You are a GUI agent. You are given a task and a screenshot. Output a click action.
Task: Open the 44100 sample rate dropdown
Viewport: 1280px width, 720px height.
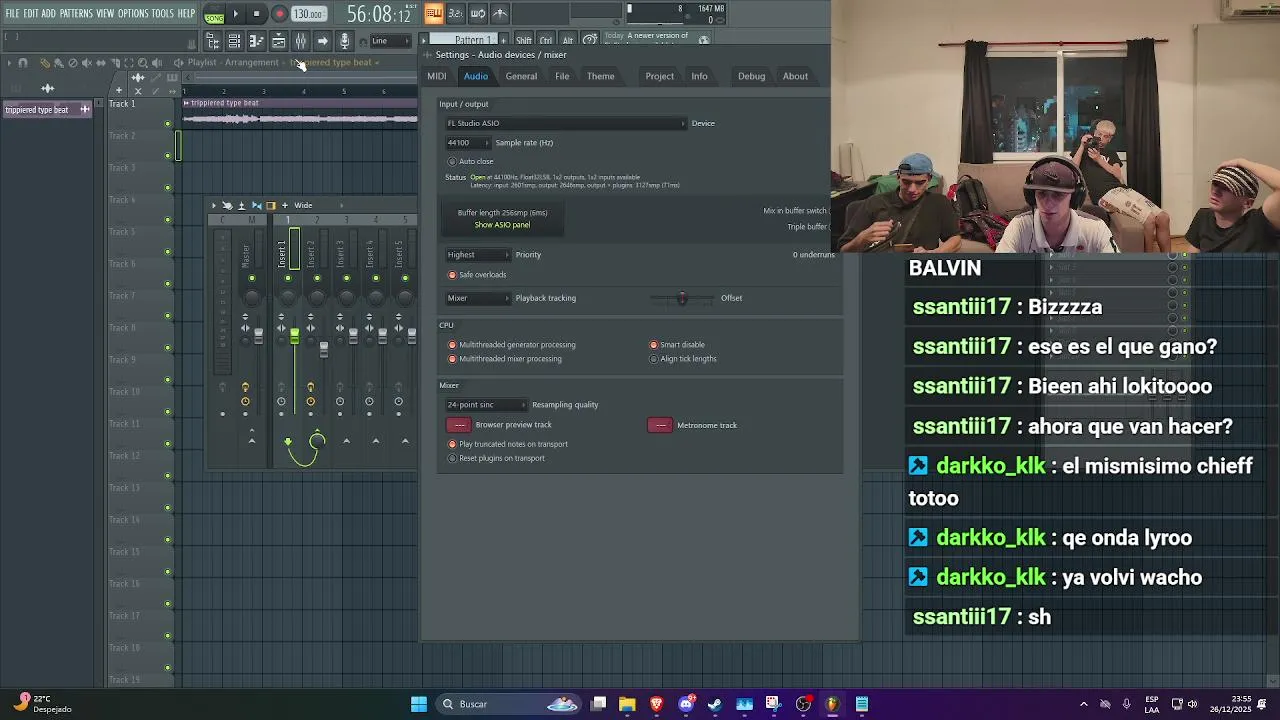[467, 143]
